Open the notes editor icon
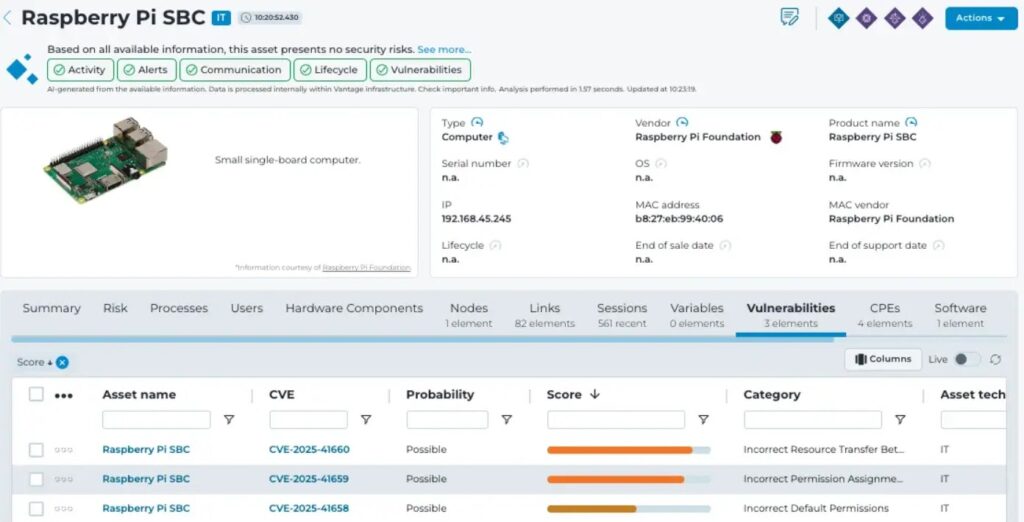 [790, 18]
